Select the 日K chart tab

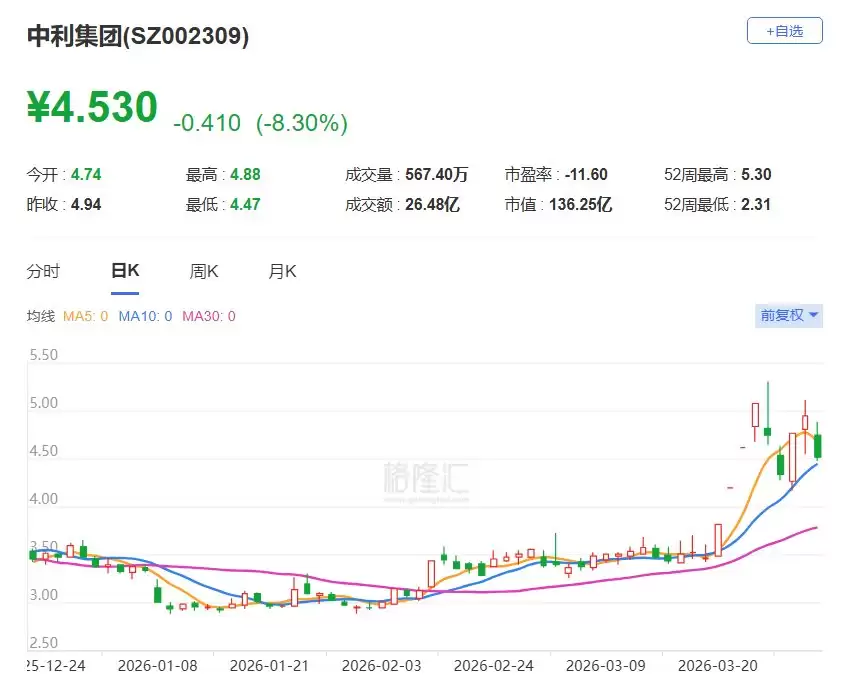[125, 271]
